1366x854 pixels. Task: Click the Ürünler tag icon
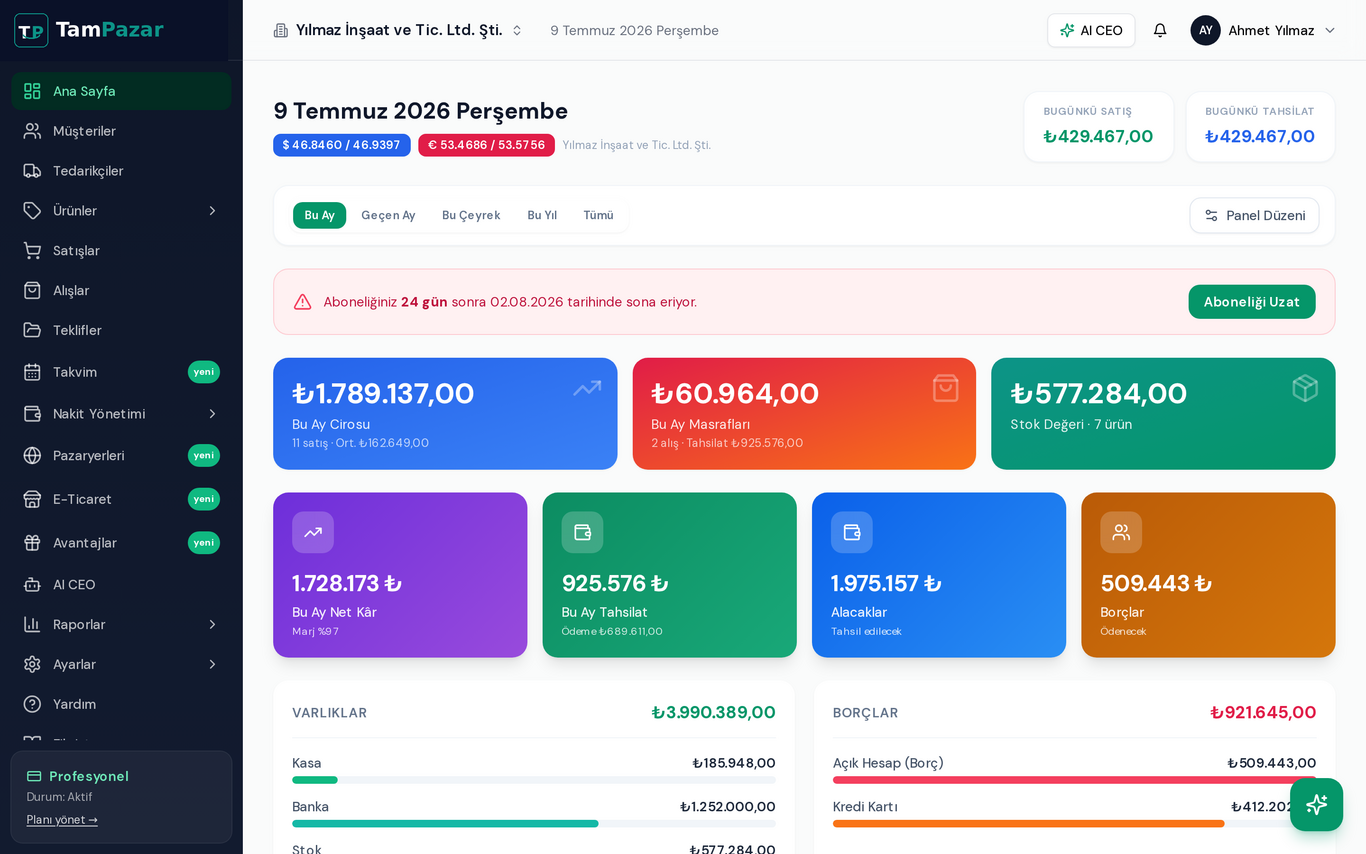coord(32,211)
